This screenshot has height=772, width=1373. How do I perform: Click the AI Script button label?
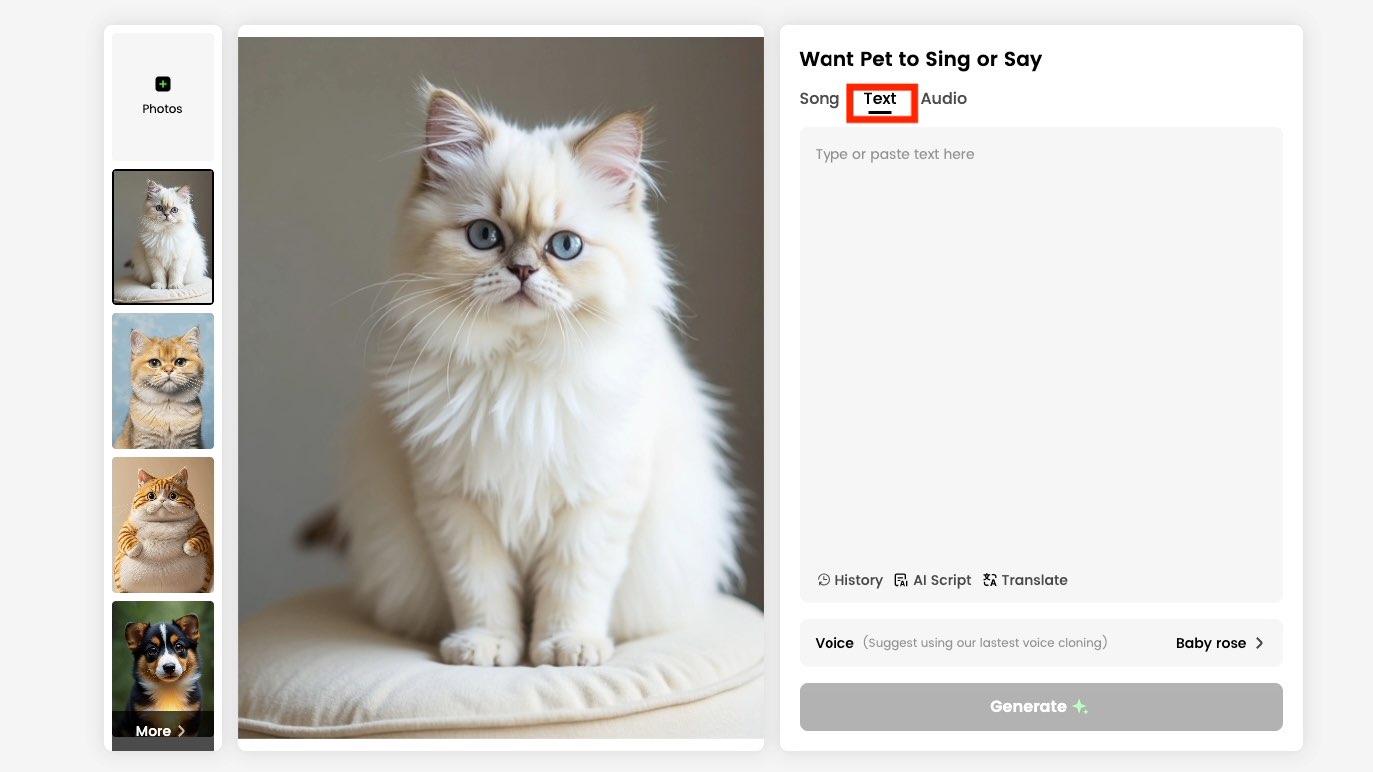coord(942,580)
